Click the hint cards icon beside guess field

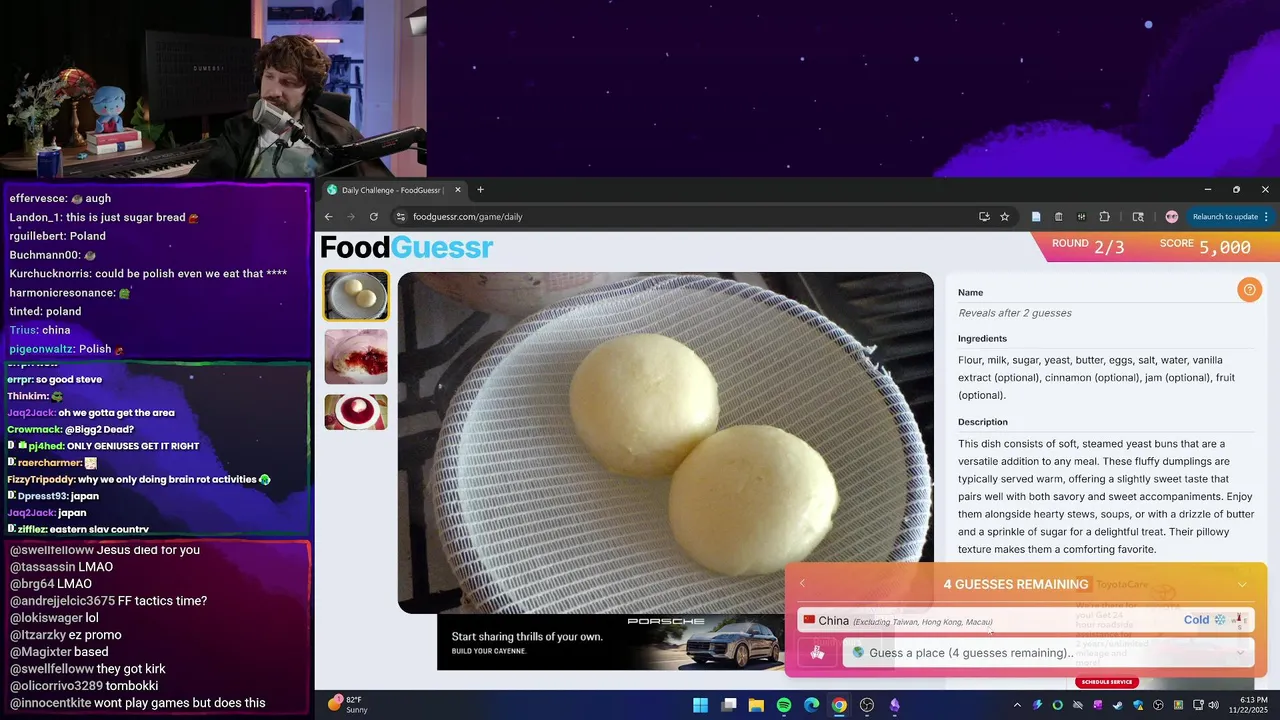point(817,653)
